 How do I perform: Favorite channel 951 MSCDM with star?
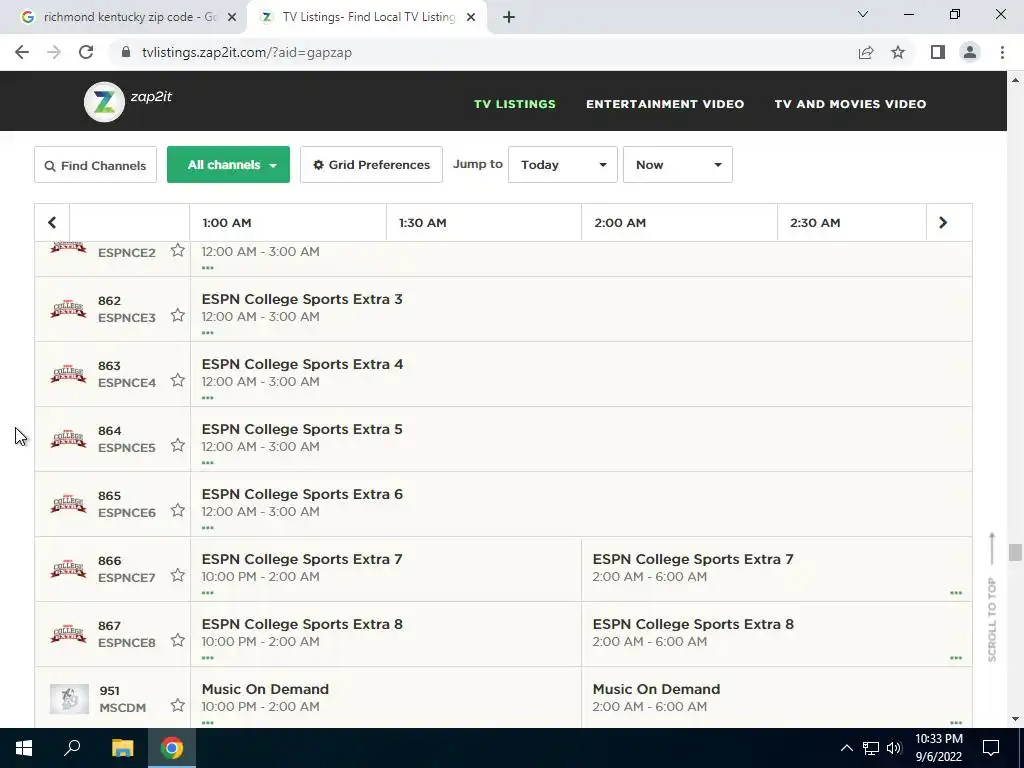pyautogui.click(x=178, y=705)
